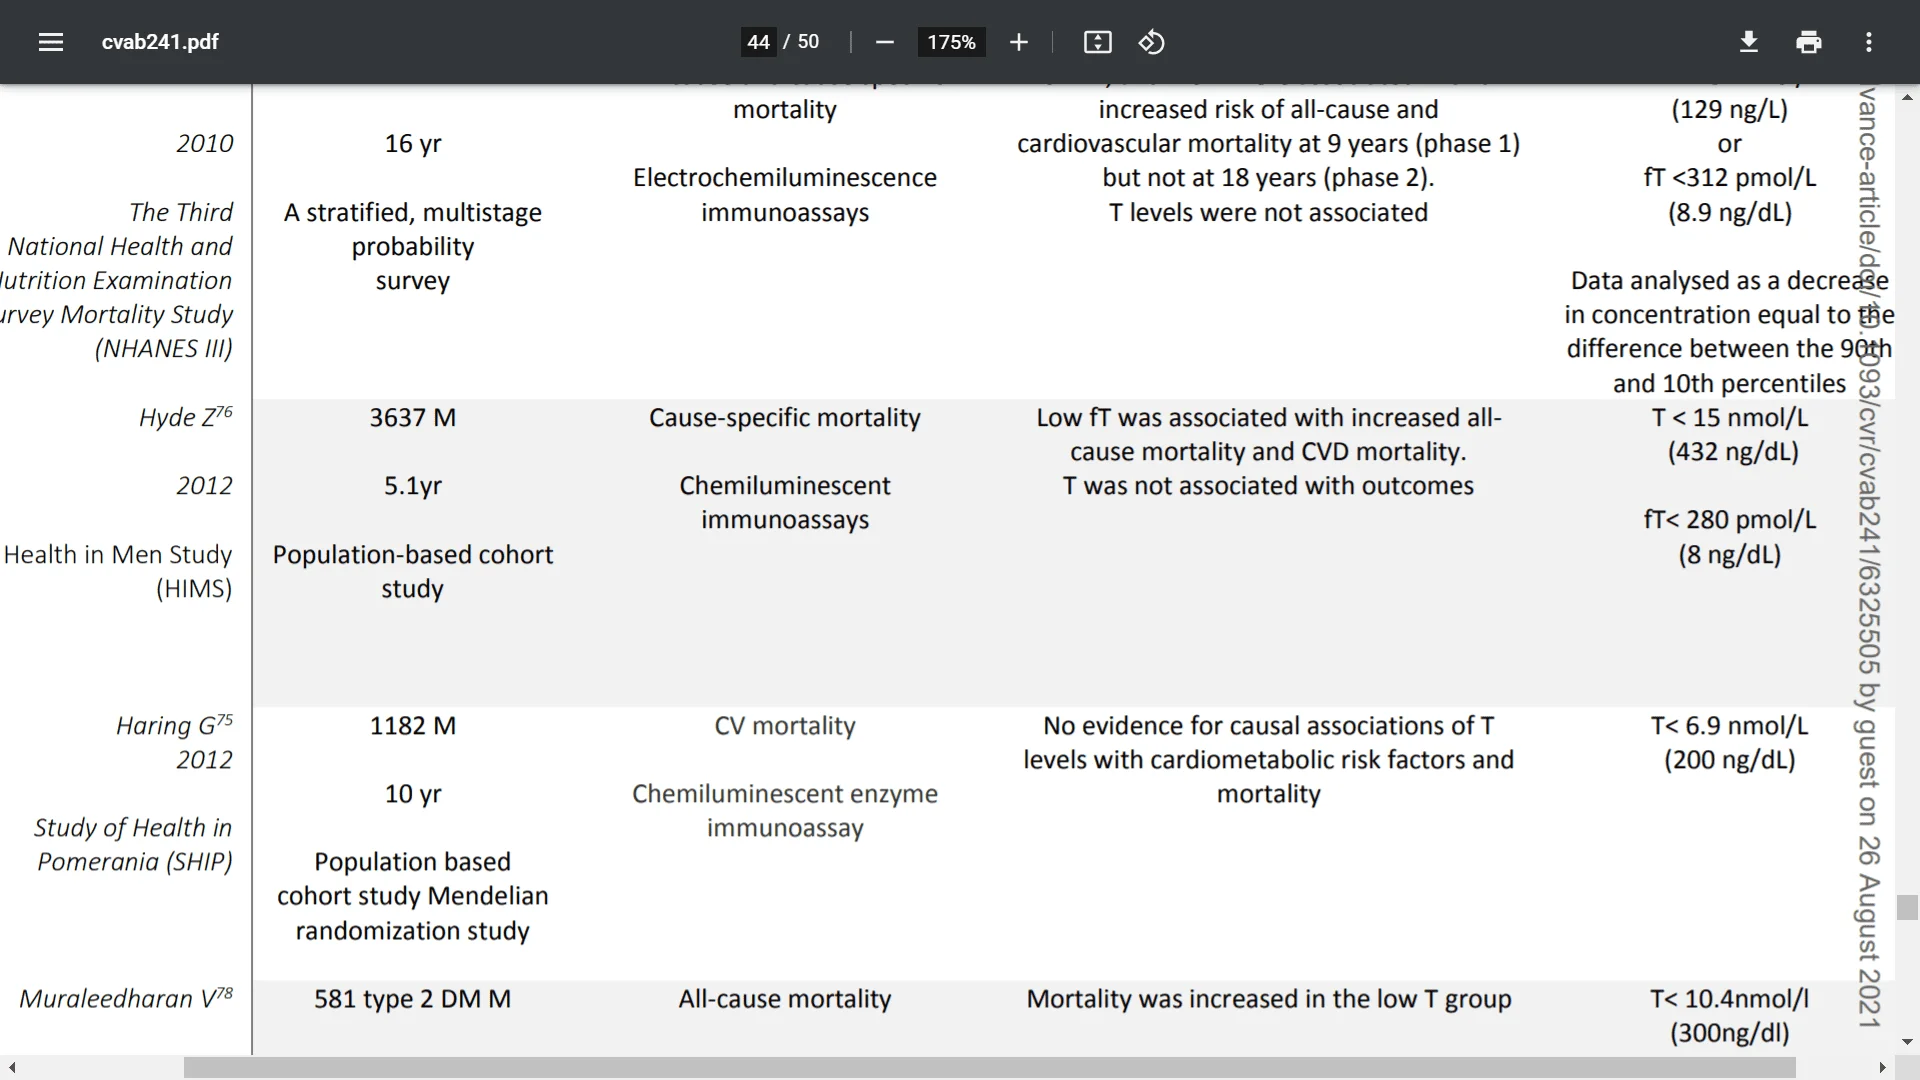
Task: Edit the page number field showing 44
Action: 758,42
